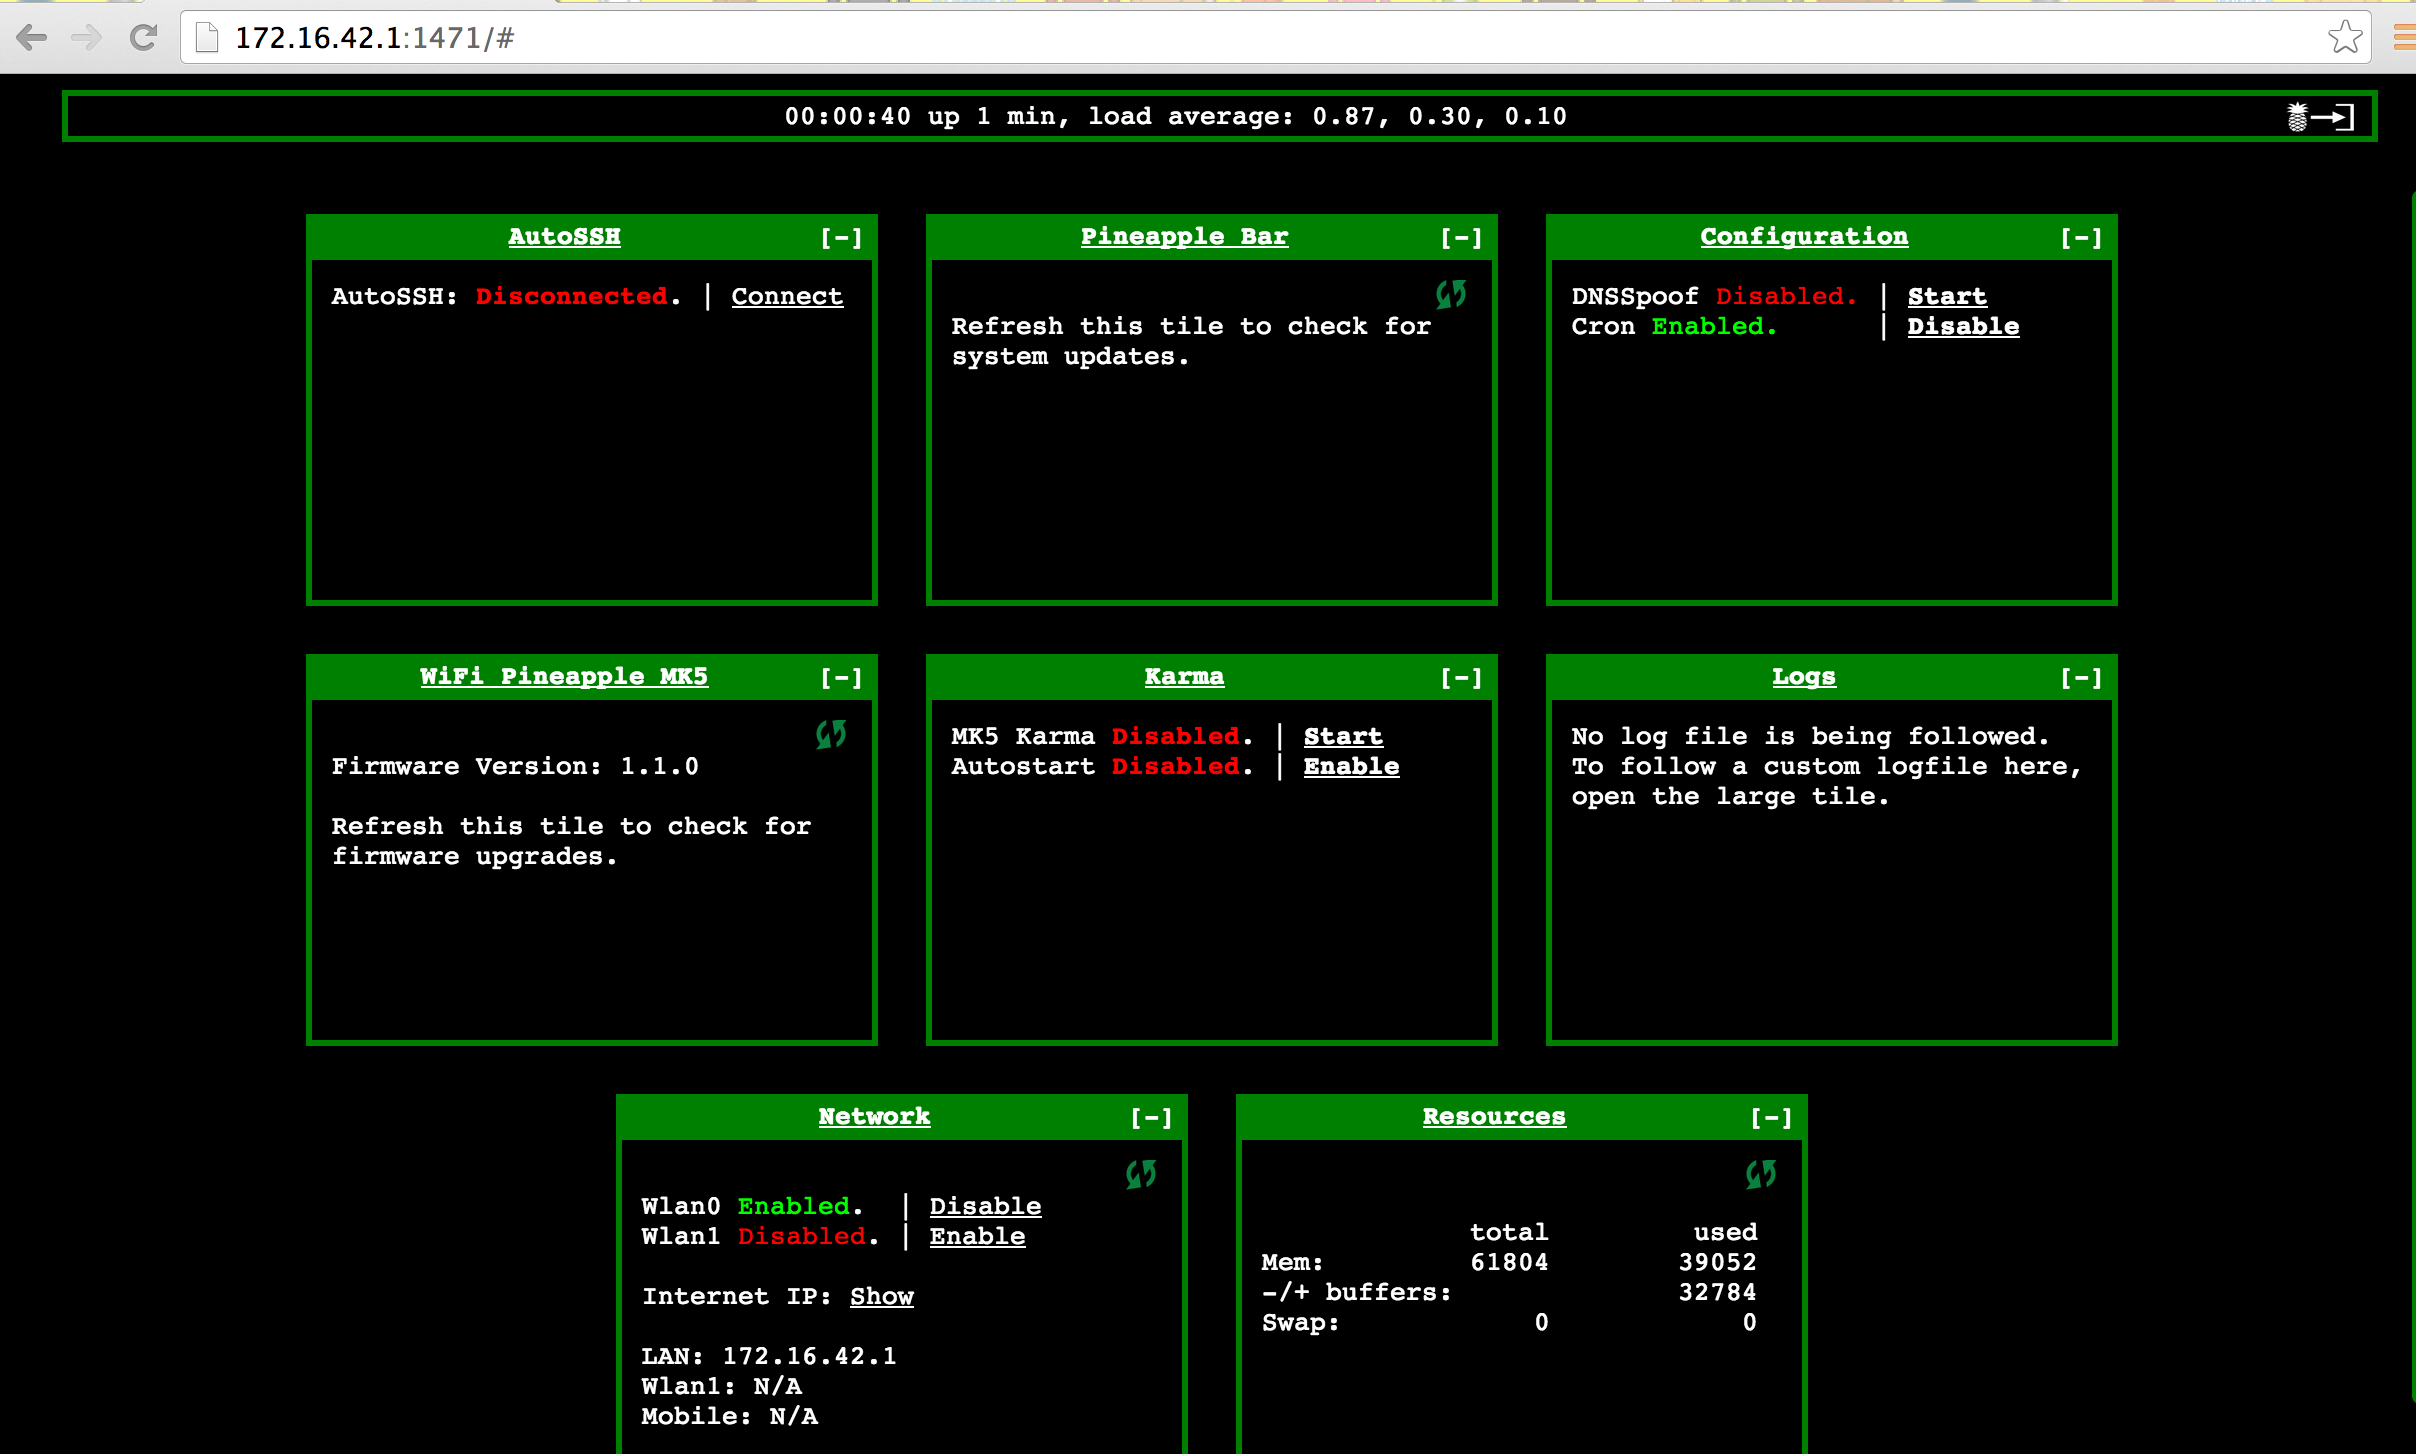
Task: Refresh the WiFi Pineapple MK5 tile
Action: (x=830, y=734)
